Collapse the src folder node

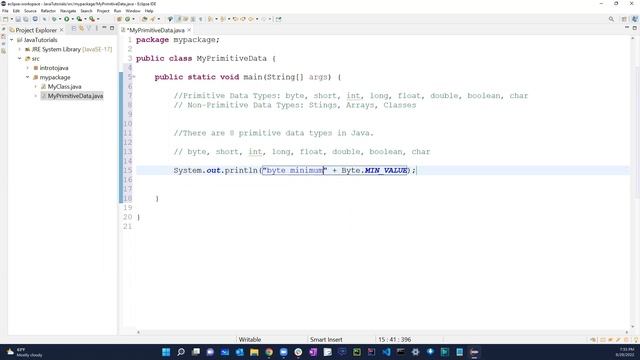(x=20, y=59)
